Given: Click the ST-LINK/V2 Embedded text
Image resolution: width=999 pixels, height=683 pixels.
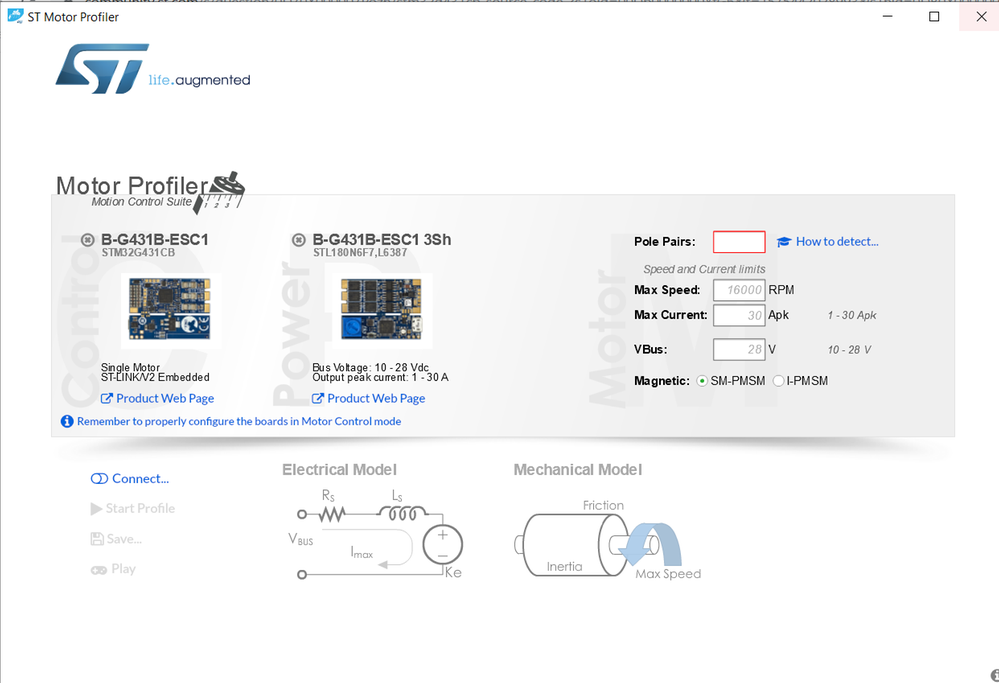Looking at the screenshot, I should (x=155, y=377).
